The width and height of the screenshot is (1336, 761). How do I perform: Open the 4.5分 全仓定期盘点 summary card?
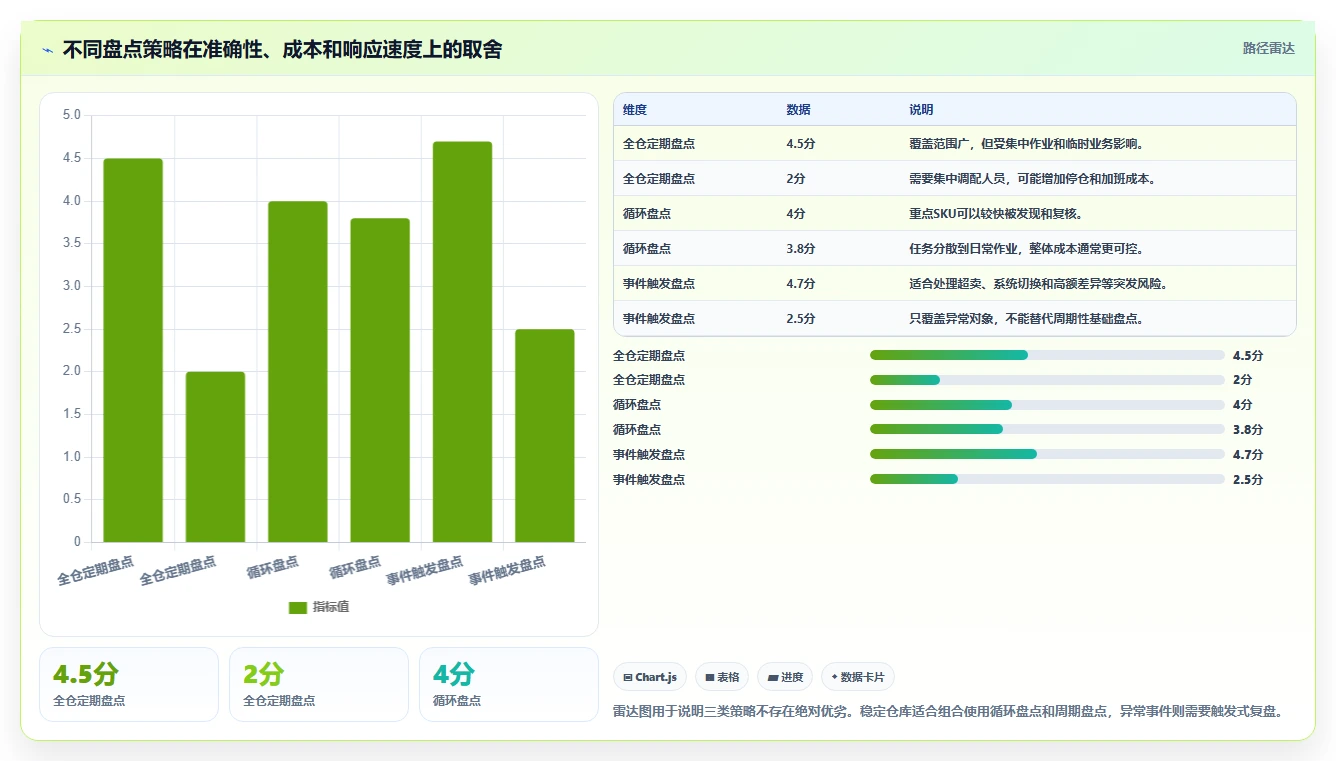pos(129,684)
